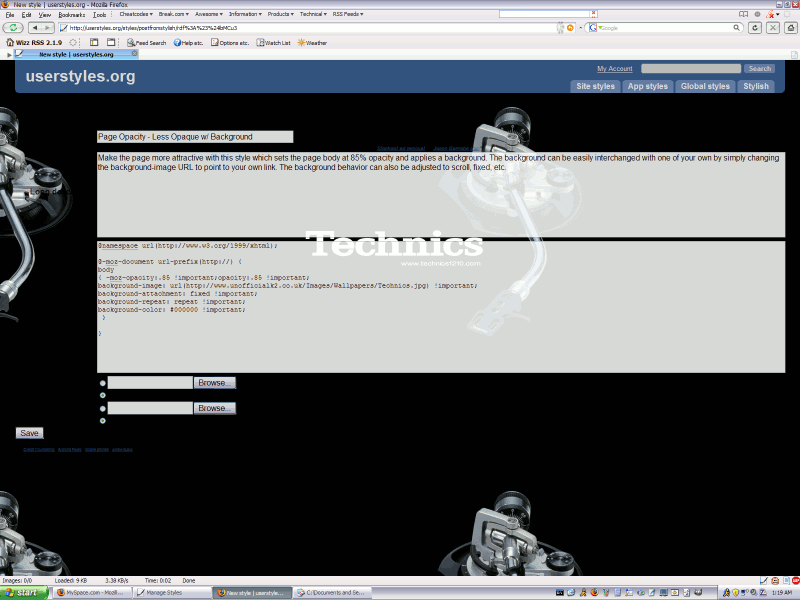Open the Tools menu
The width and height of the screenshot is (800, 600).
tap(99, 15)
